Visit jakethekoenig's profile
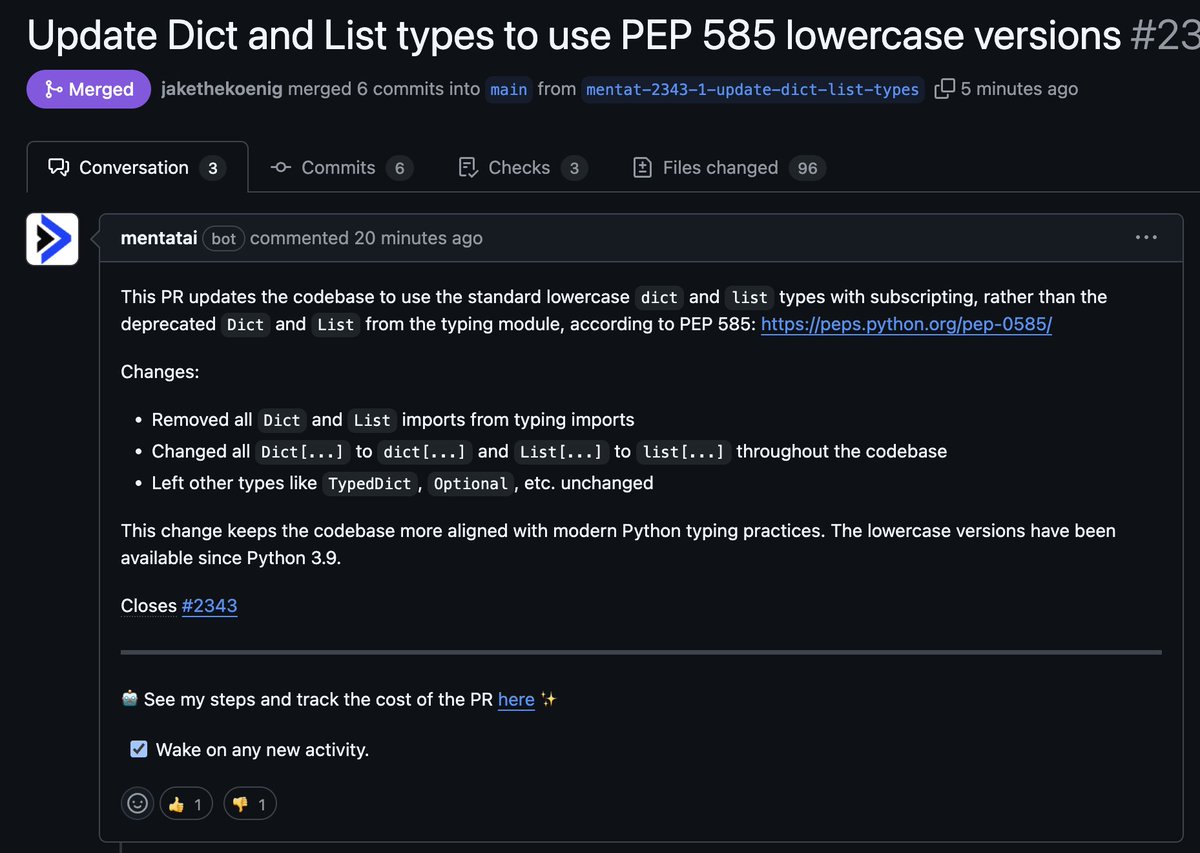The image size is (1200, 853). pyautogui.click(x=222, y=89)
